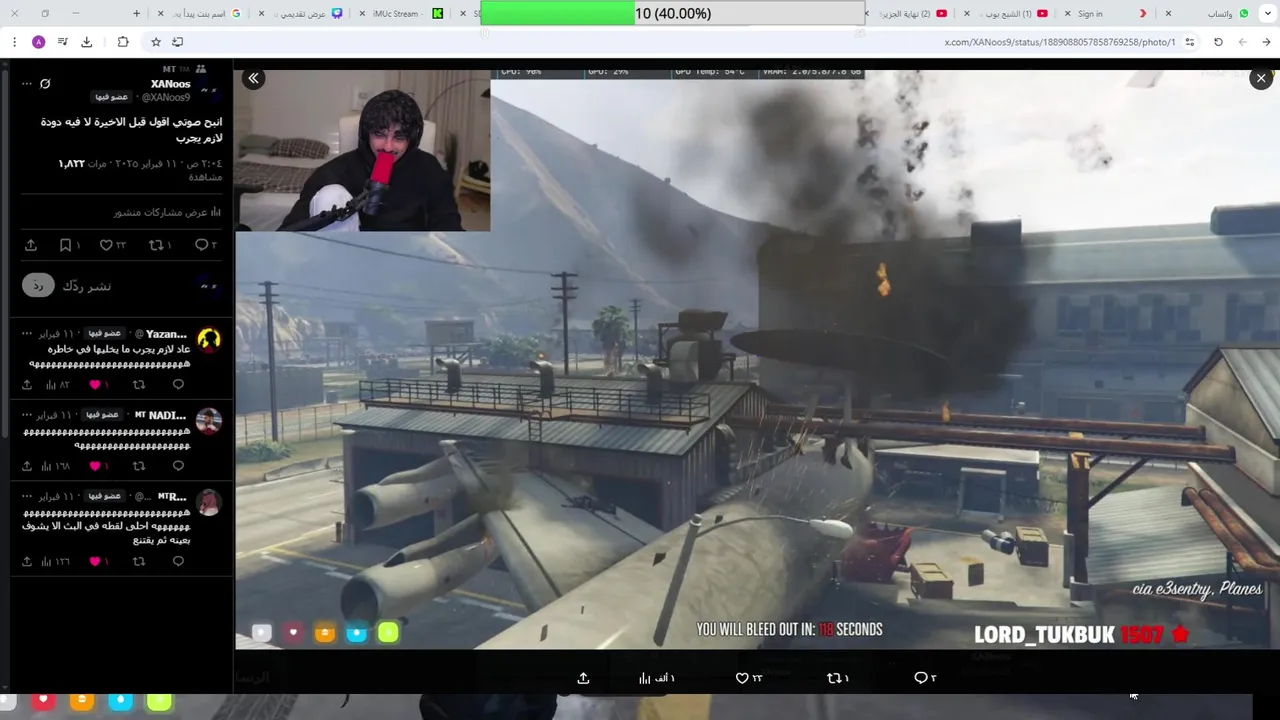Image resolution: width=1280 pixels, height=720 pixels.
Task: Bookmark XANoos's main post
Action: [66, 245]
